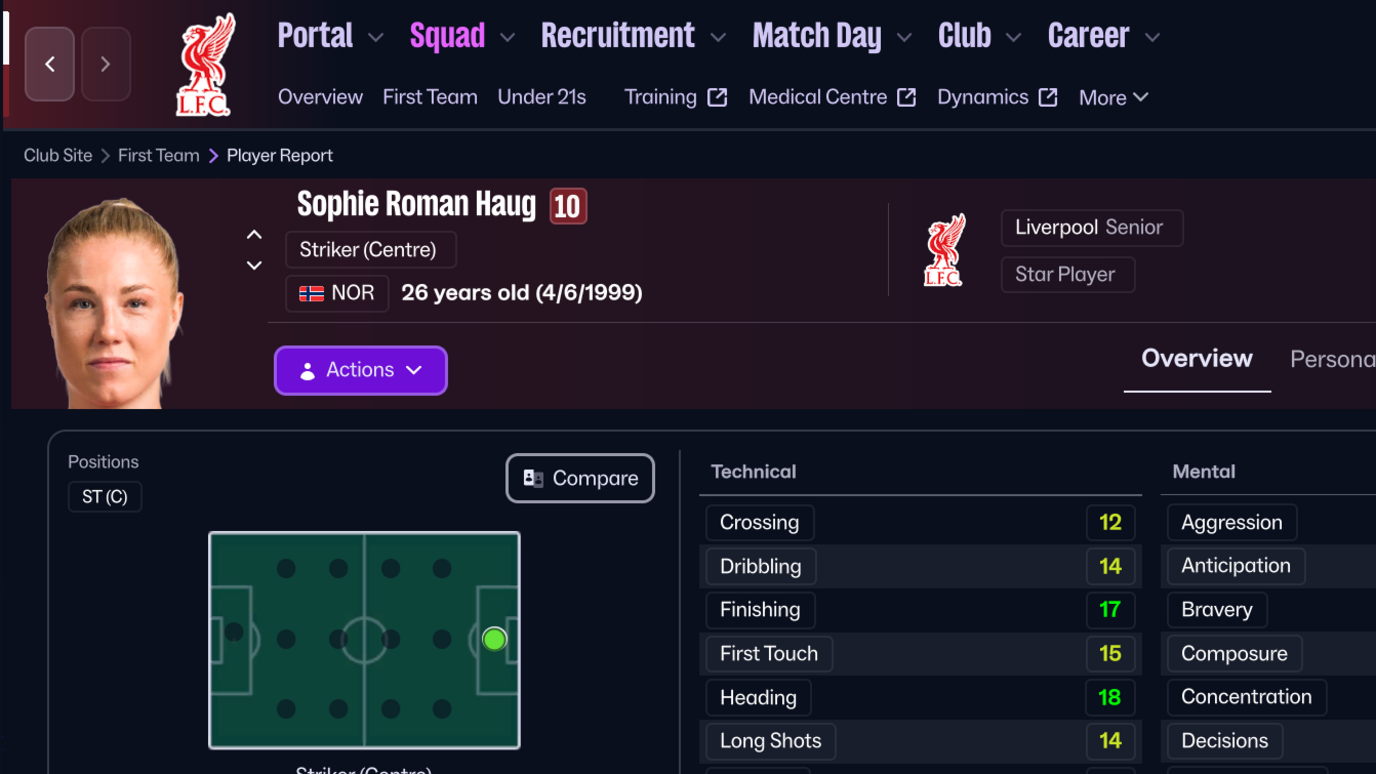Click the forward navigation arrow
Screen dimensions: 1376x774
pos(106,63)
